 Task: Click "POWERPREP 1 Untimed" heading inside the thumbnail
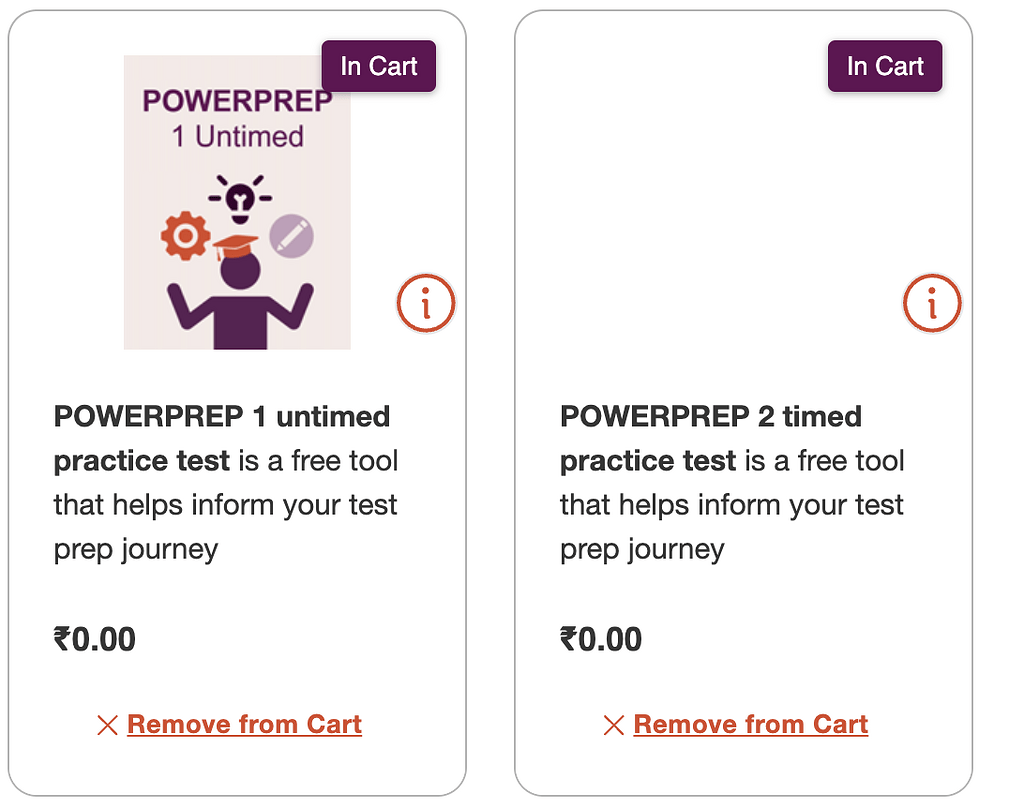[x=237, y=118]
